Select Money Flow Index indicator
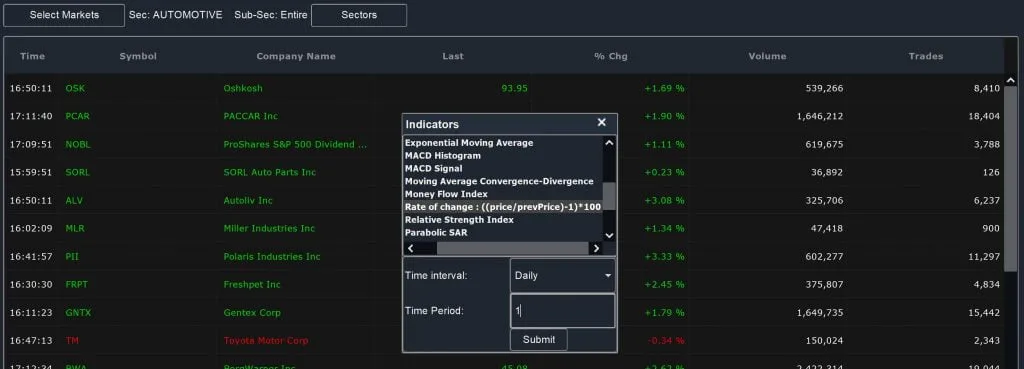1024x369 pixels. tap(446, 194)
